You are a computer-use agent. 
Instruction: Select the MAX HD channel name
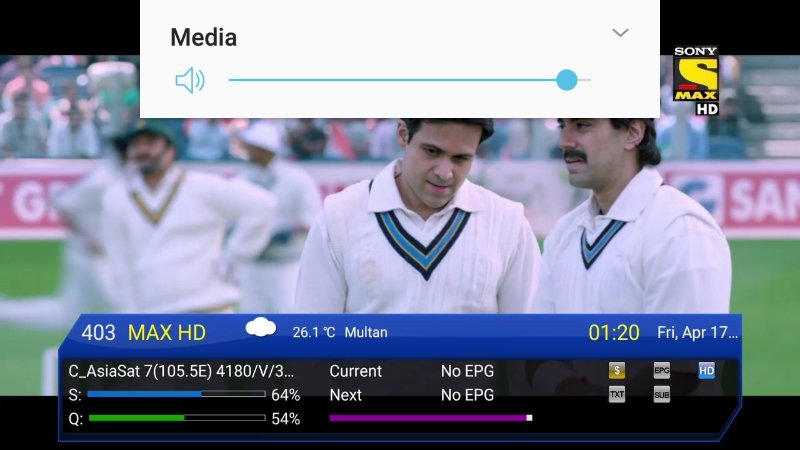167,333
